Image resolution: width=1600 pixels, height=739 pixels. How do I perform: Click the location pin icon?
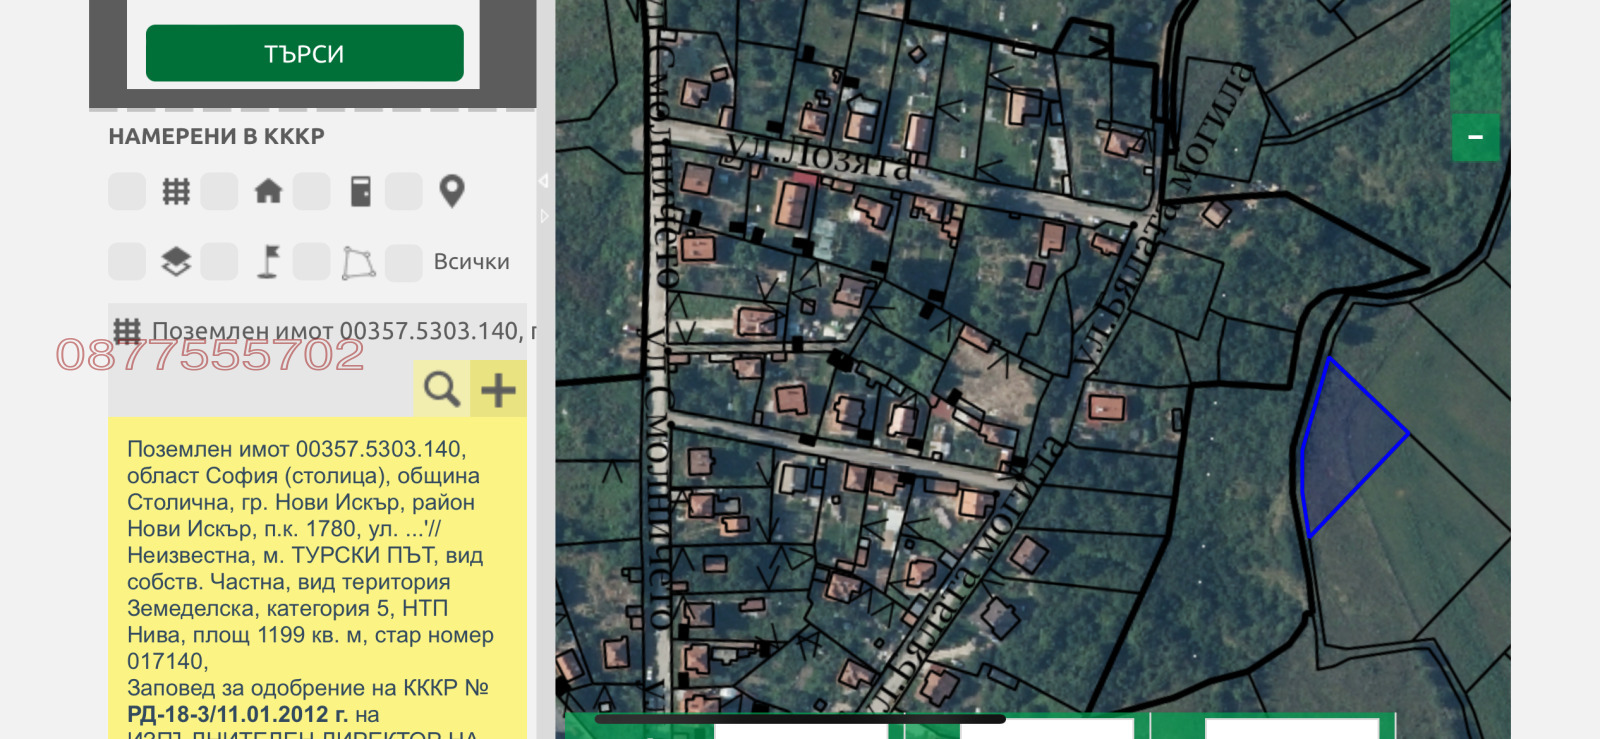coord(452,191)
